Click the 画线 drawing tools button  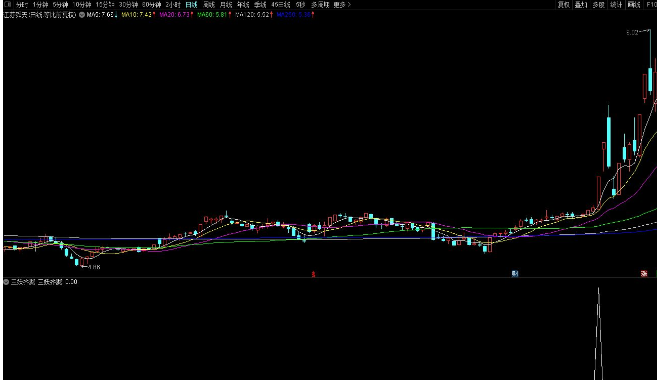[x=634, y=5]
